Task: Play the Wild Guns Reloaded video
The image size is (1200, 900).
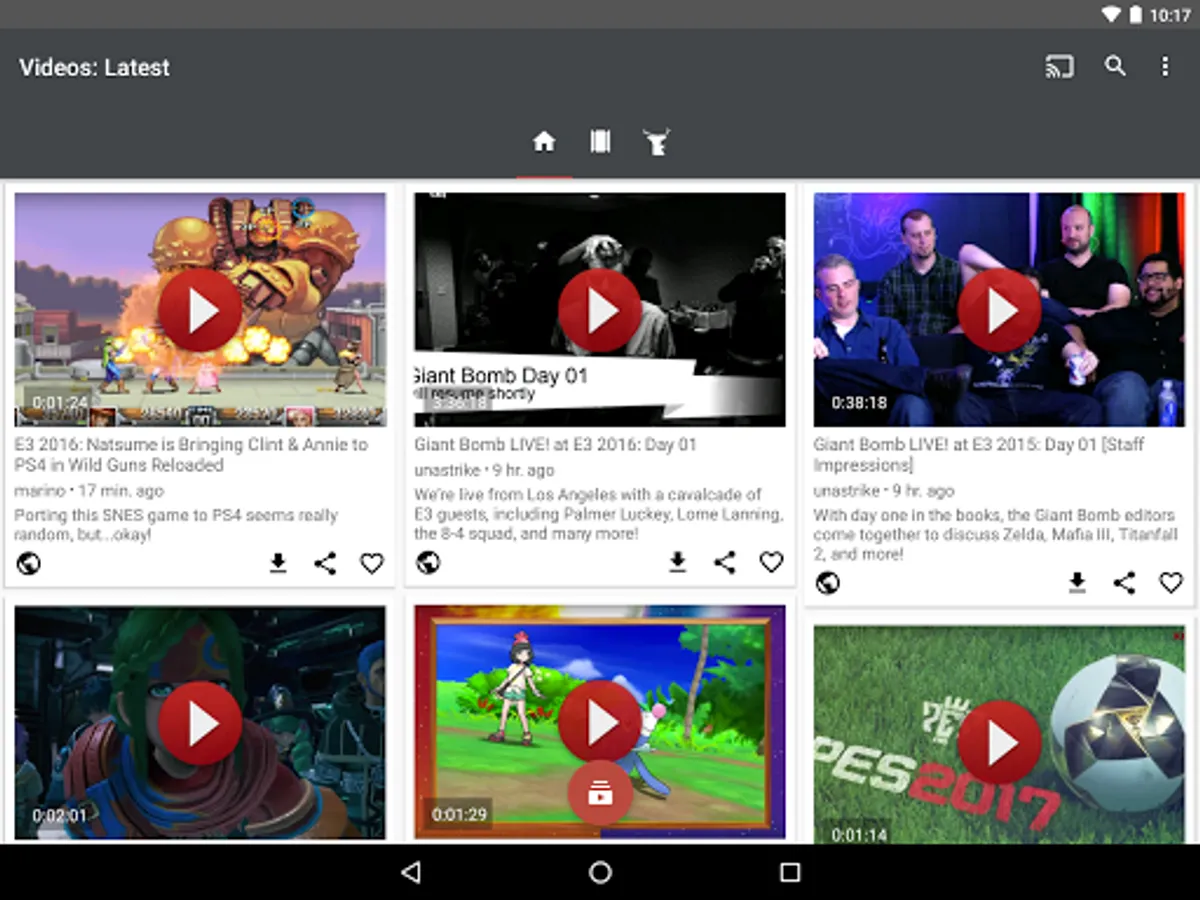Action: [x=200, y=310]
